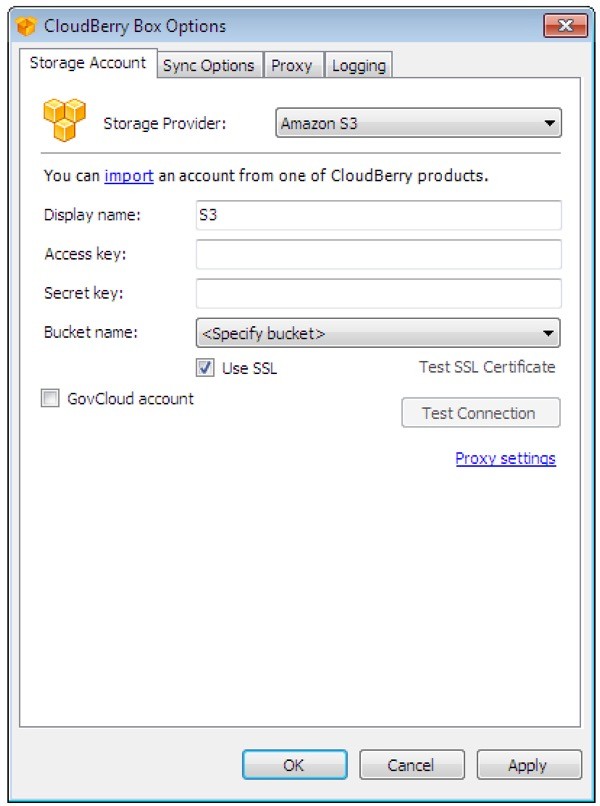Select the Logging tab
The image size is (600, 806).
358,66
